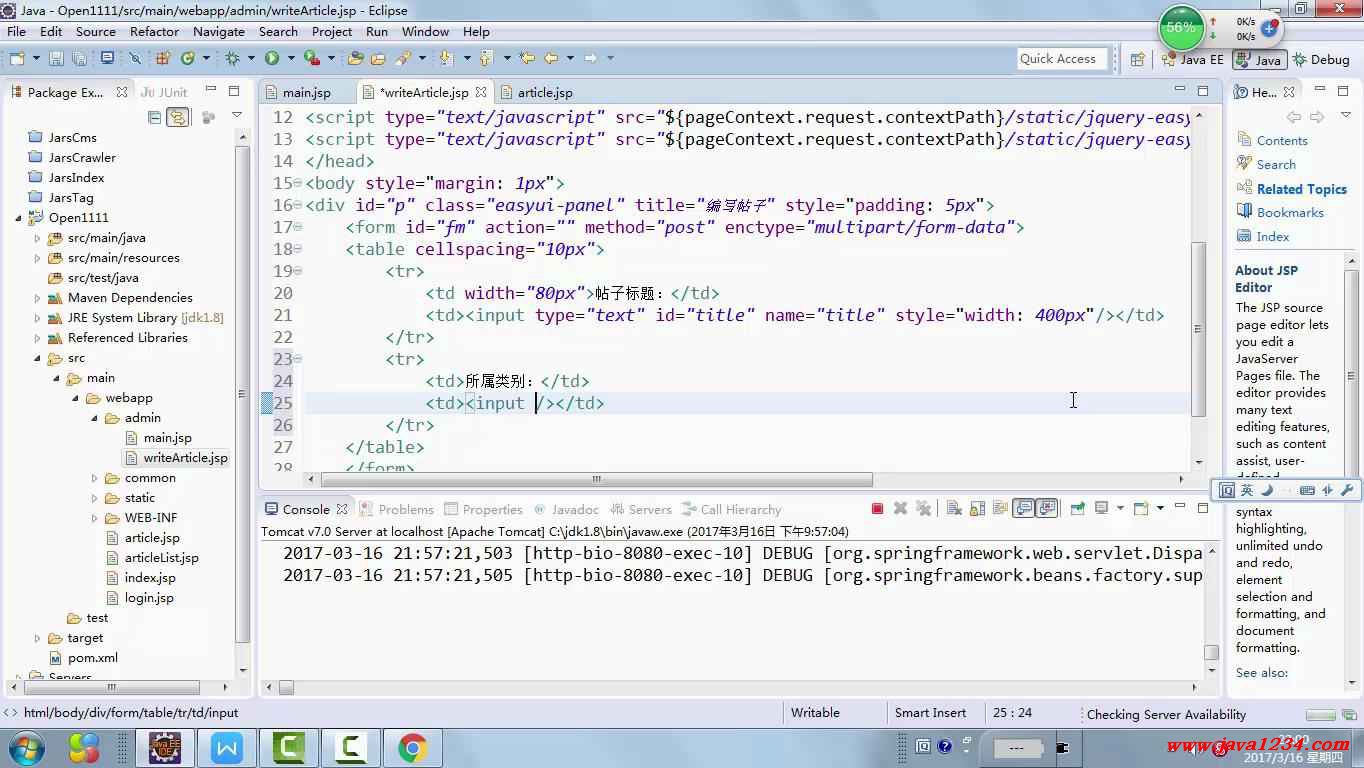Viewport: 1364px width, 768px height.
Task: Toggle fold marker on line 23 tr tag
Action: click(x=298, y=360)
